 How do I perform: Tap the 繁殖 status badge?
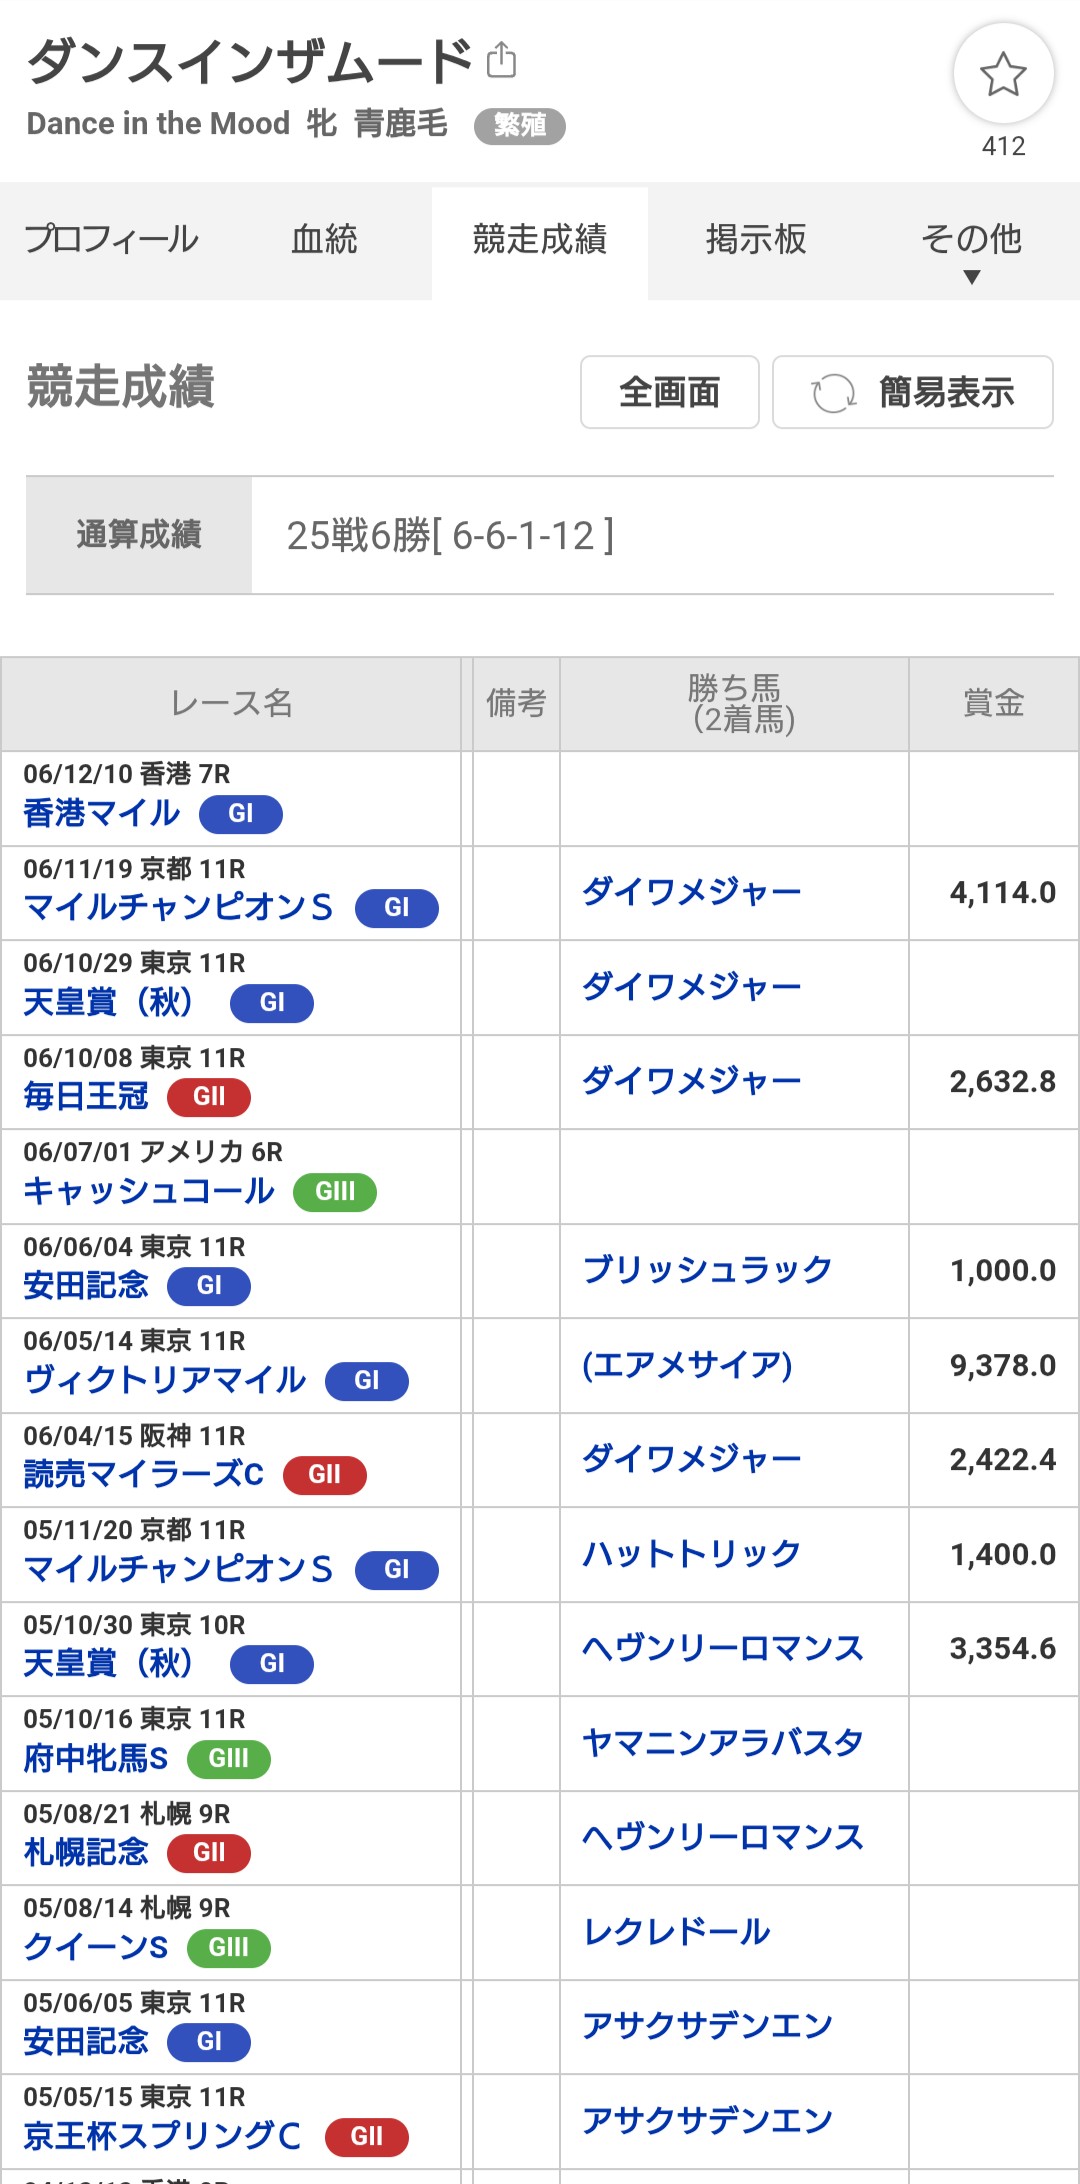pos(520,126)
